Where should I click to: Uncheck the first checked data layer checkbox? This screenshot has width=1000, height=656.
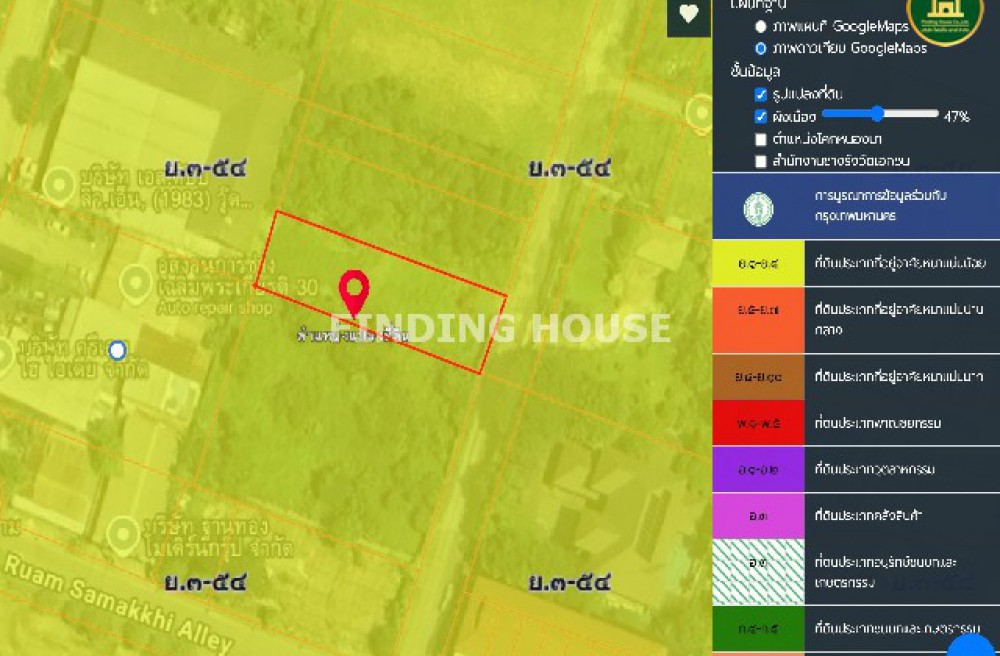761,94
